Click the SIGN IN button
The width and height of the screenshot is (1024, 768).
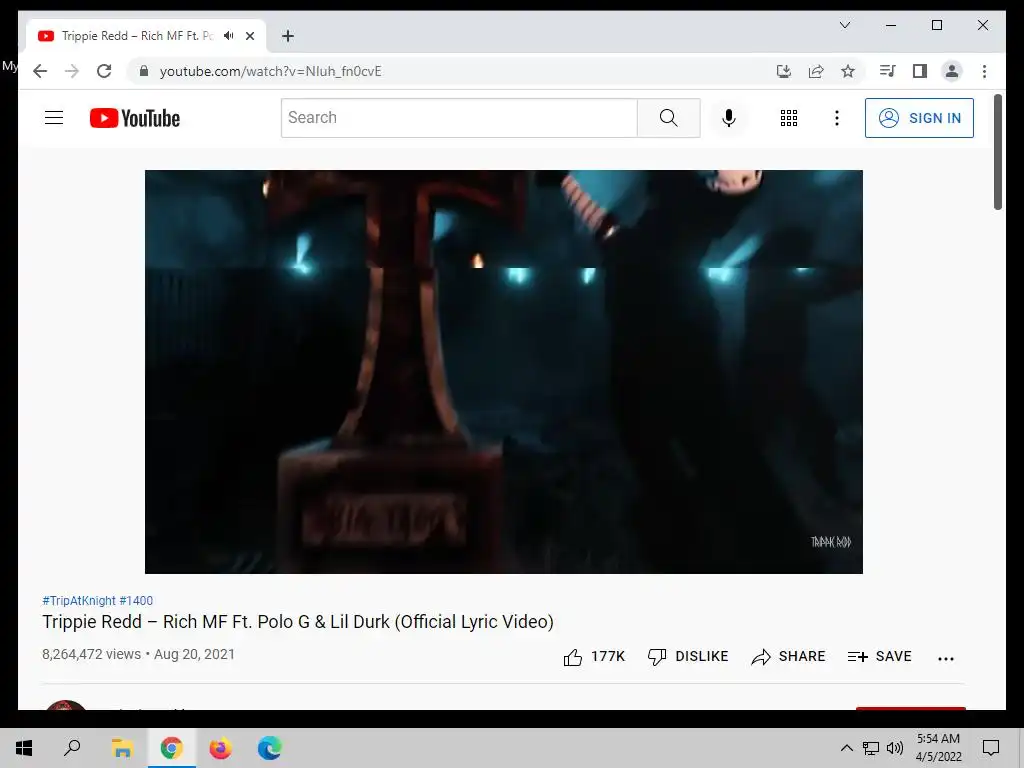coord(919,118)
